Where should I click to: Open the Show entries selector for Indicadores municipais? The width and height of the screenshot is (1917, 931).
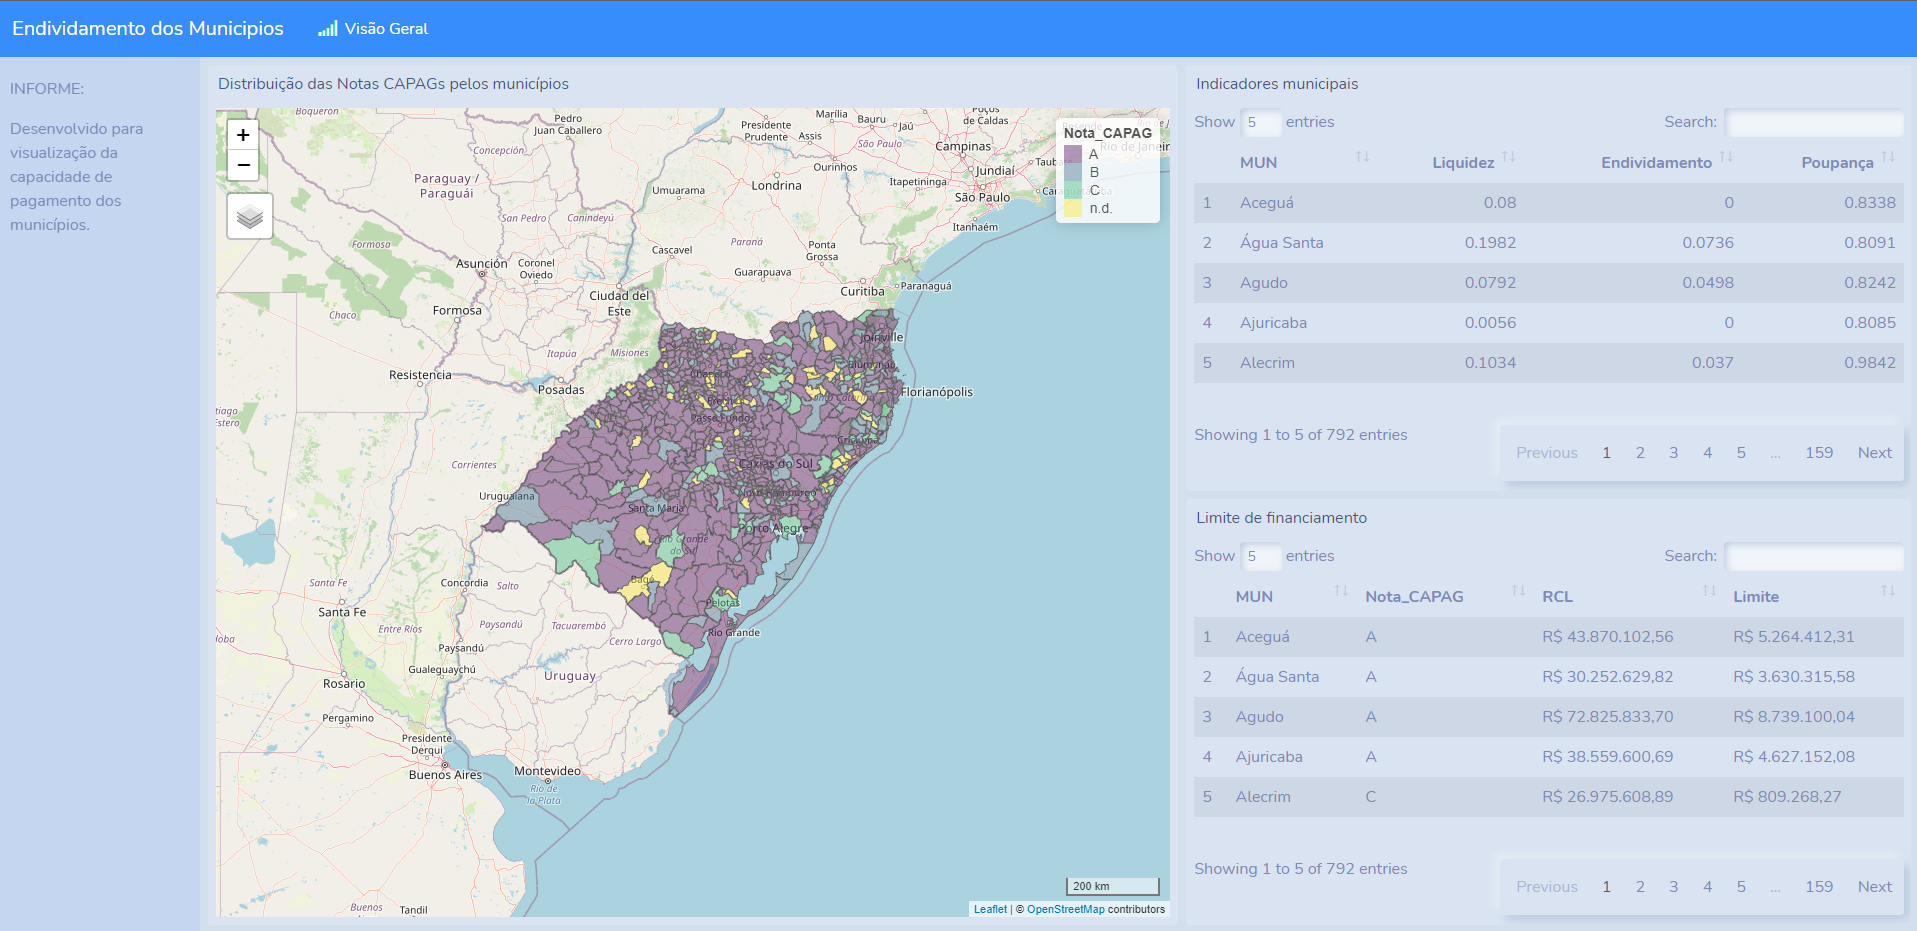point(1261,122)
